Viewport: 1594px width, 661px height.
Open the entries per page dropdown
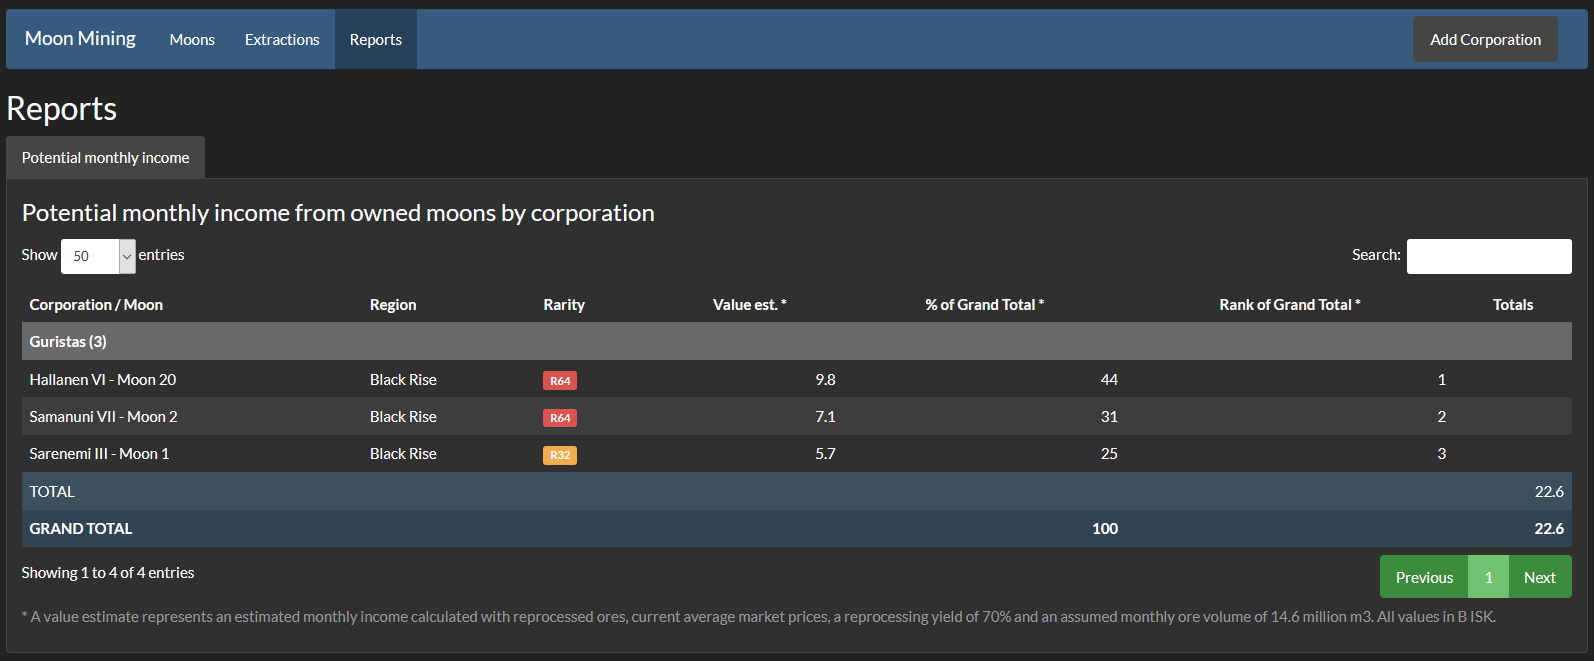click(98, 256)
